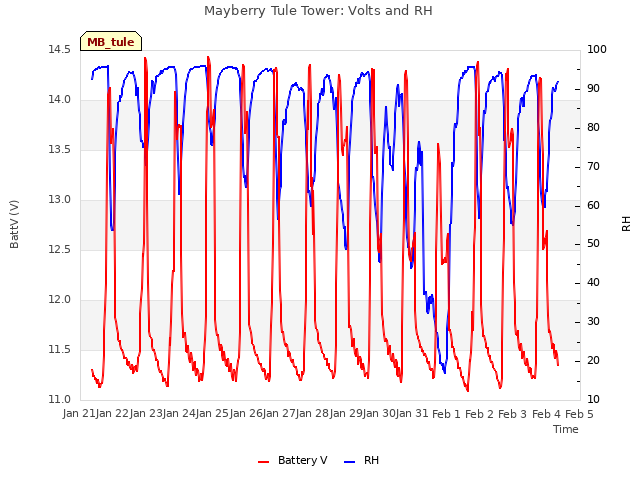Click the 14.0 voltage tick label
The width and height of the screenshot is (640, 480).
coord(60,100)
